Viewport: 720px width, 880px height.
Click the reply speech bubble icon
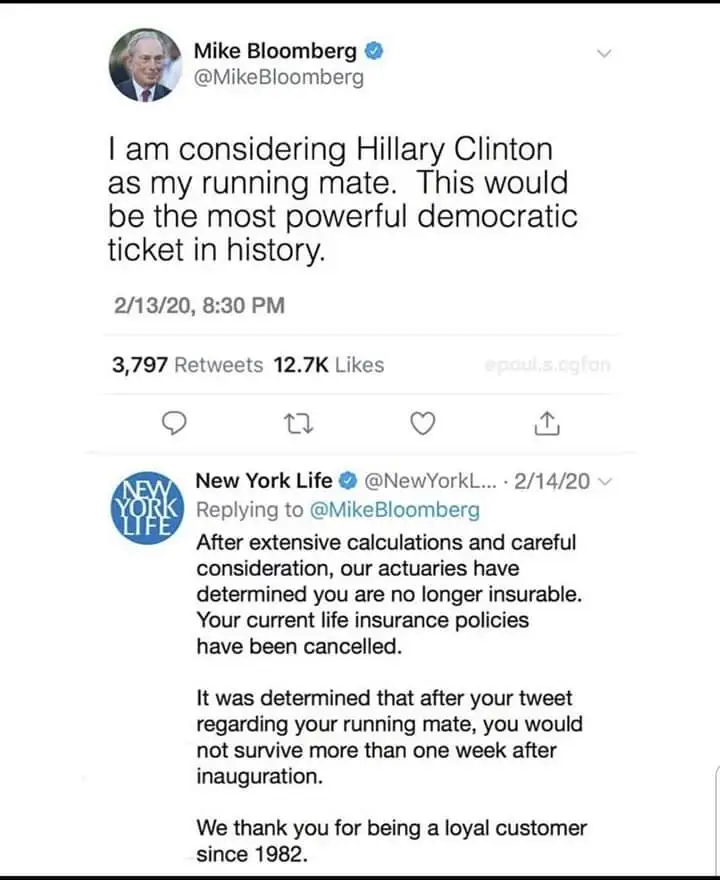point(175,425)
